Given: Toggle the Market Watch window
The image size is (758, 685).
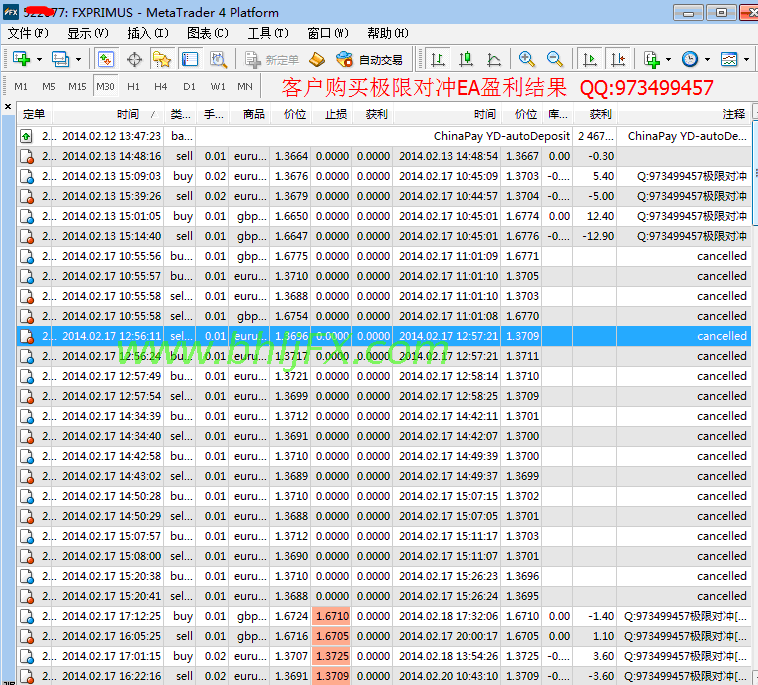Looking at the screenshot, I should (106, 59).
